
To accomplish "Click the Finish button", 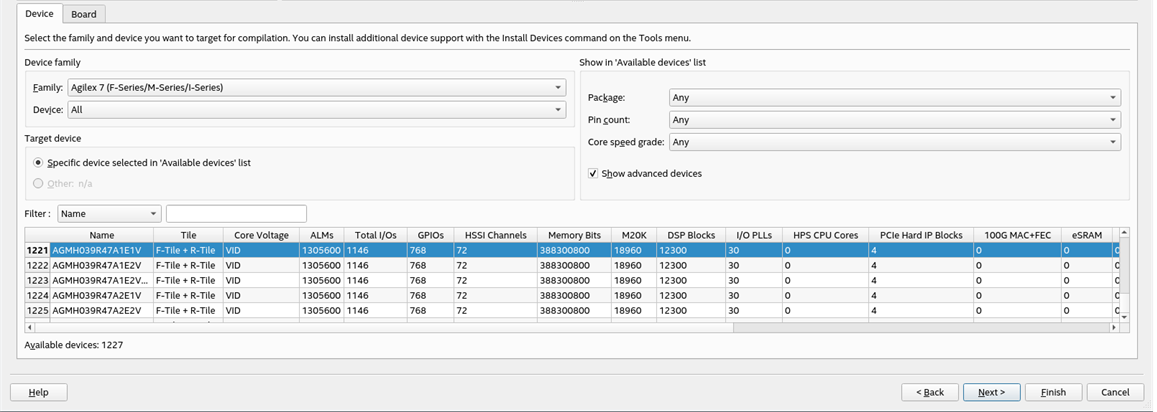I will (x=1052, y=392).
